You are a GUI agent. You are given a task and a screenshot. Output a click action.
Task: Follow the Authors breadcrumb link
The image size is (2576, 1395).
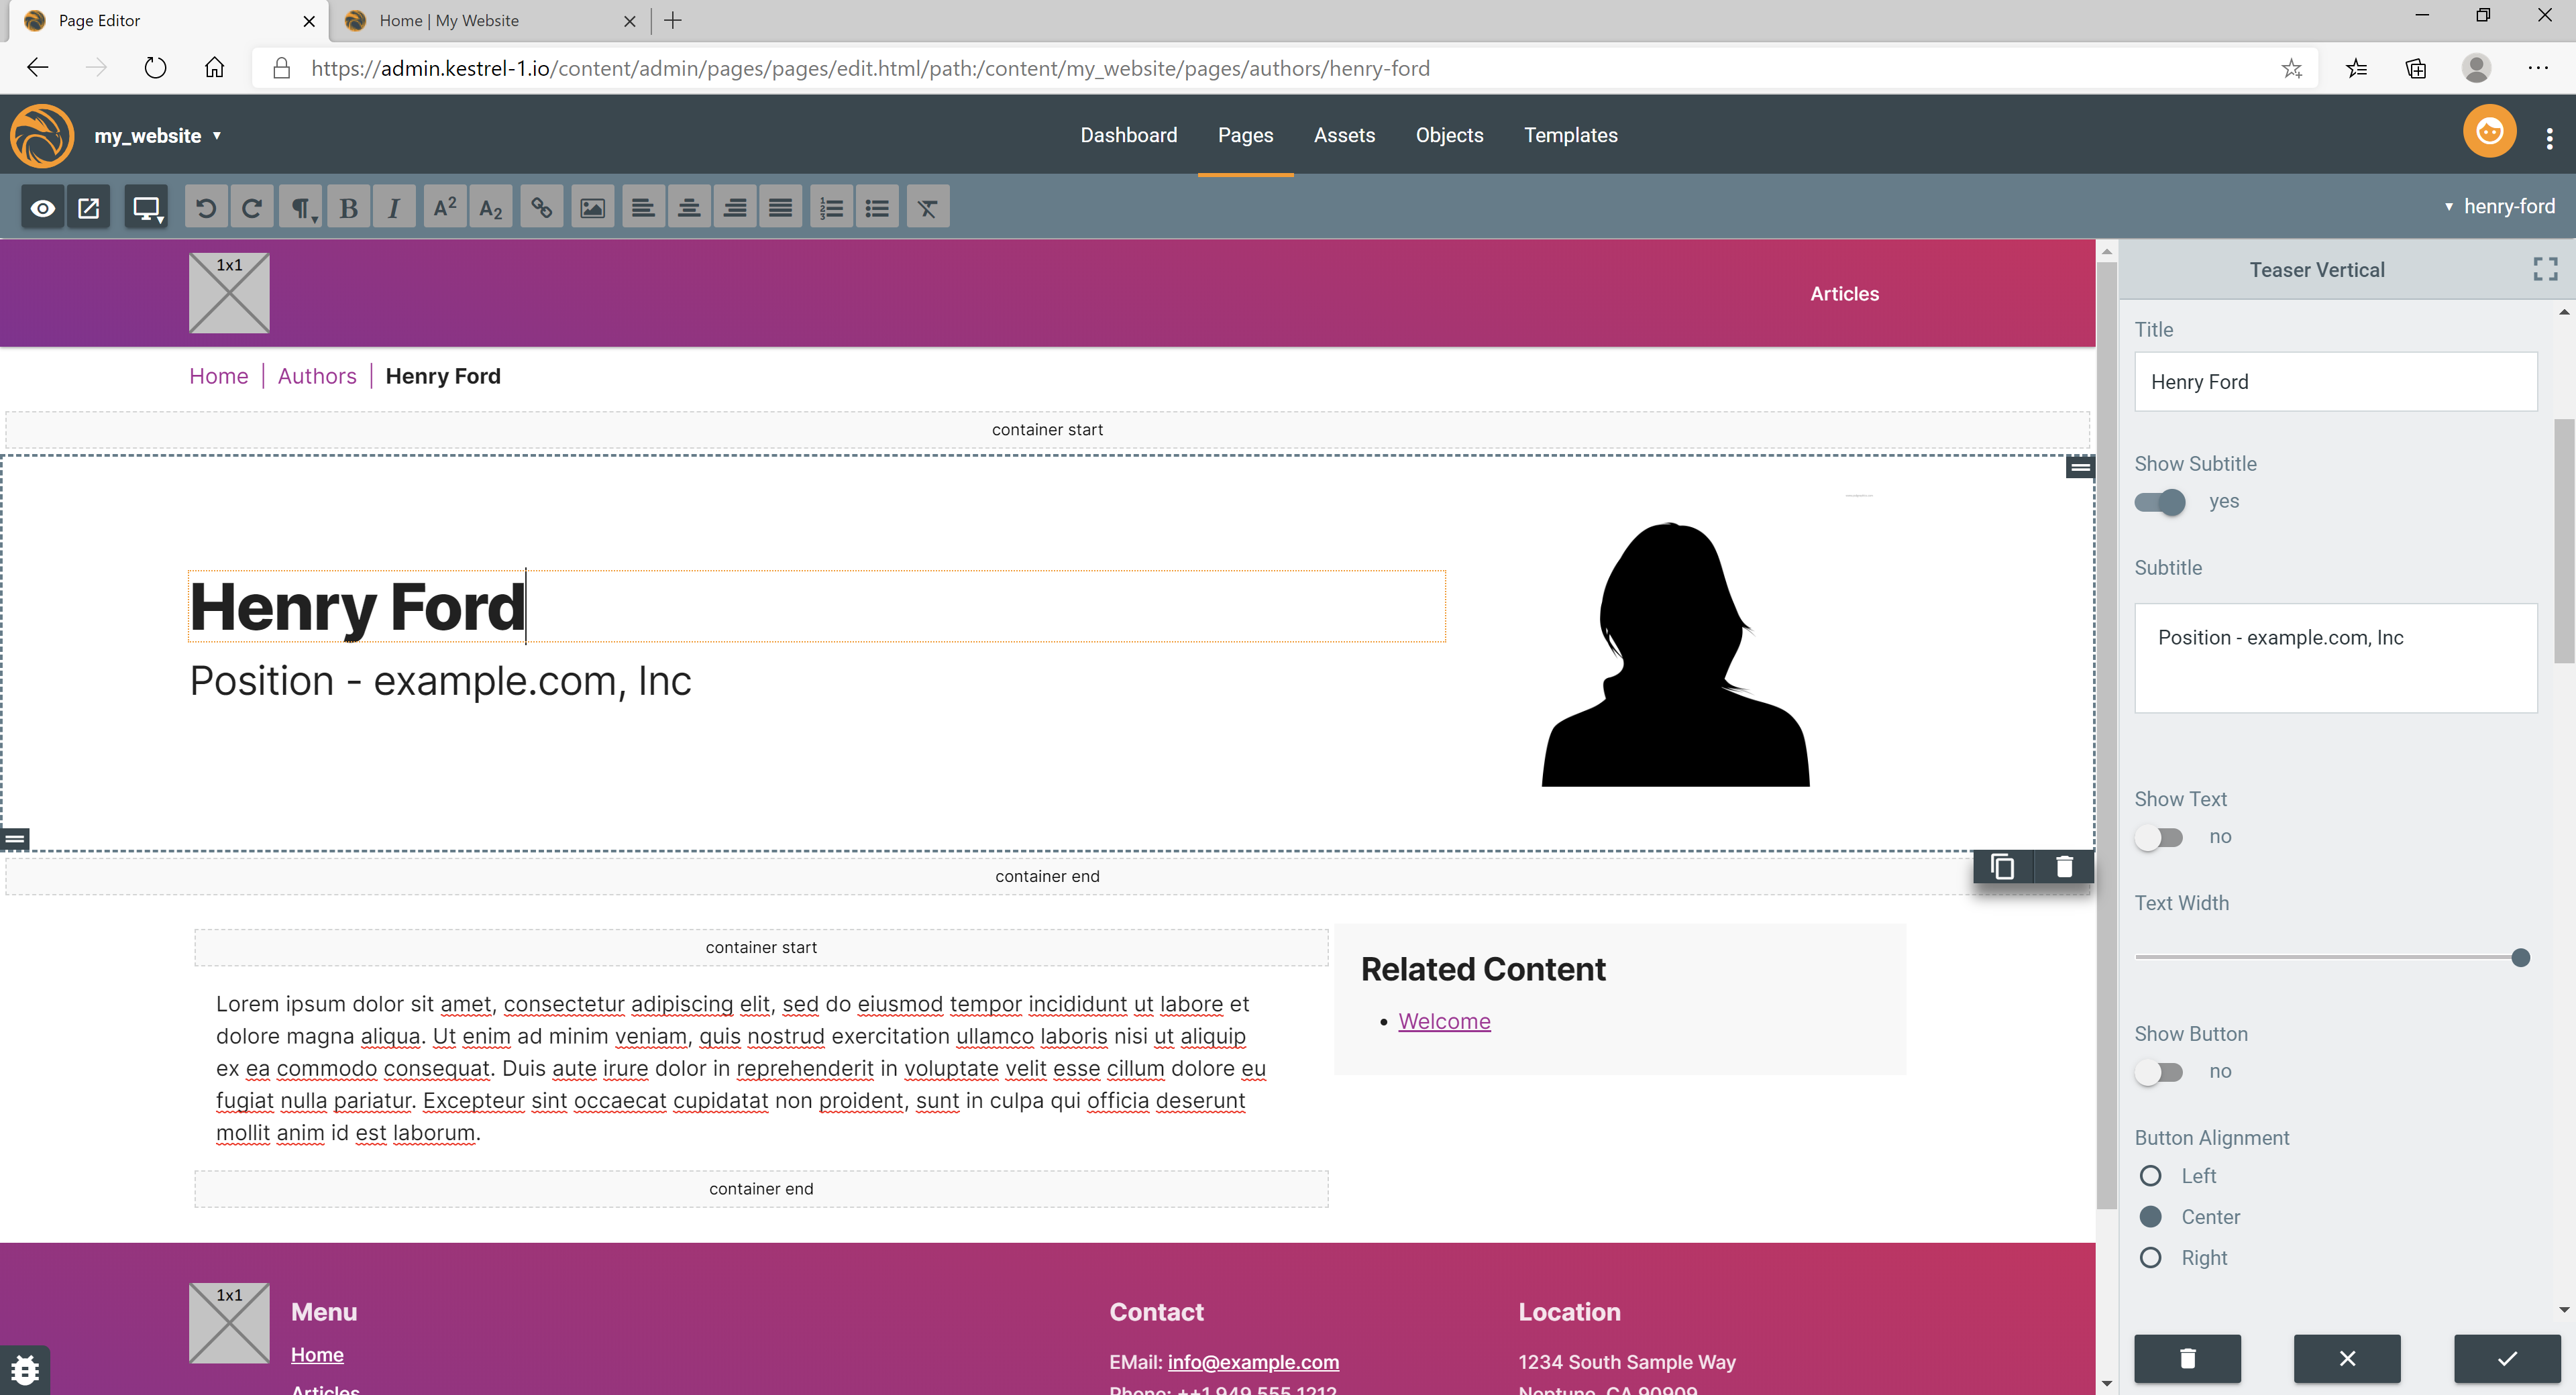coord(316,376)
